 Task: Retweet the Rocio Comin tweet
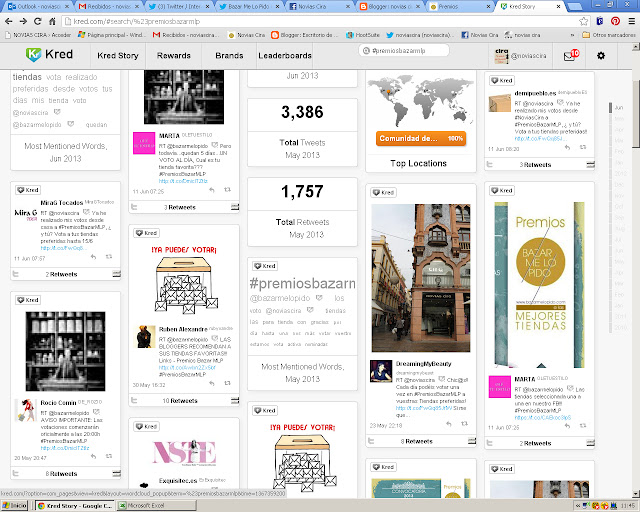pyautogui.click(x=109, y=456)
